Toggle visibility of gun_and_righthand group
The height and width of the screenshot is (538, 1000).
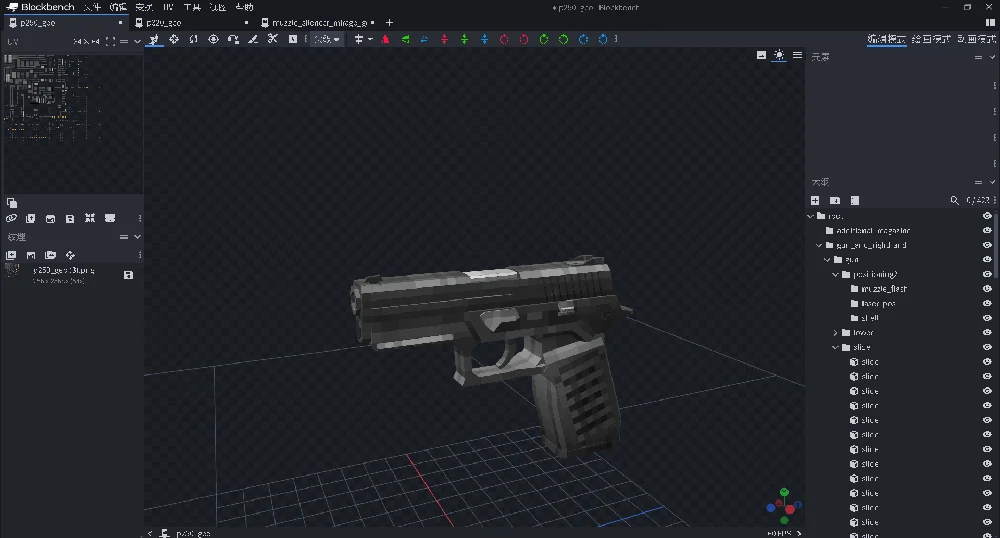click(987, 245)
